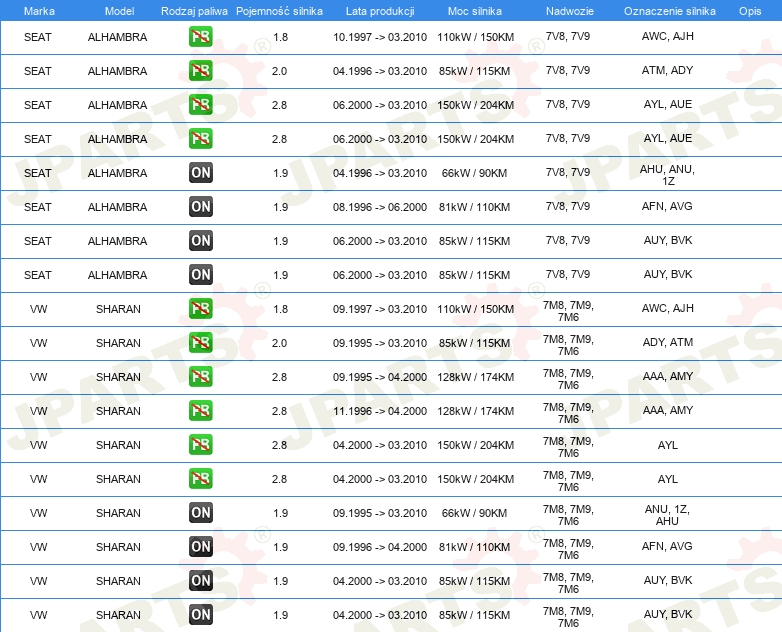Click the Opis column header

[750, 11]
